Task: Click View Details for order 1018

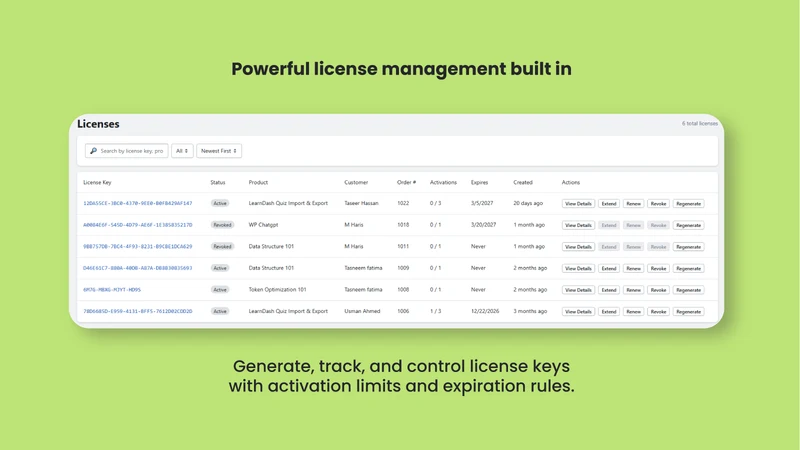Action: point(578,225)
